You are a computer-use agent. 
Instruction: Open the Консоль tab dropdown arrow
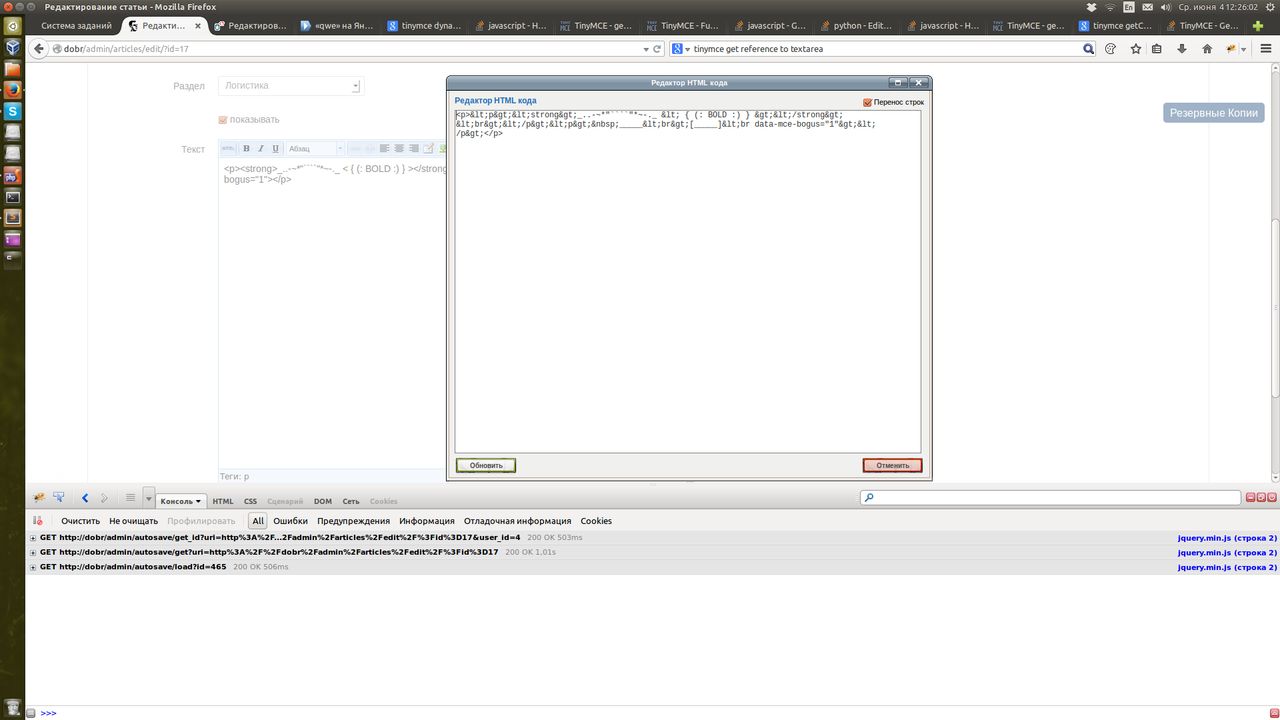tap(198, 501)
